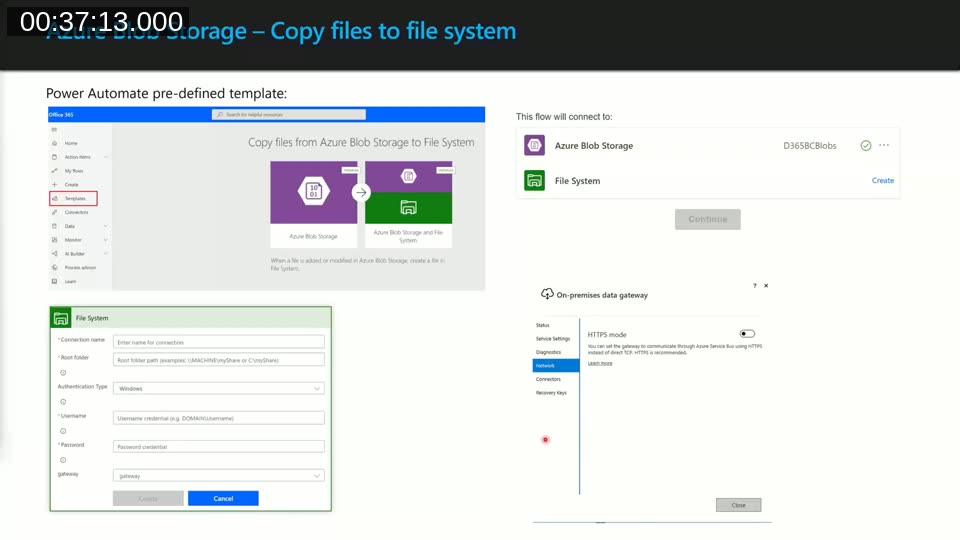Click the Azure Blob Storage and File System tile
960x540 pixels.
point(408,204)
